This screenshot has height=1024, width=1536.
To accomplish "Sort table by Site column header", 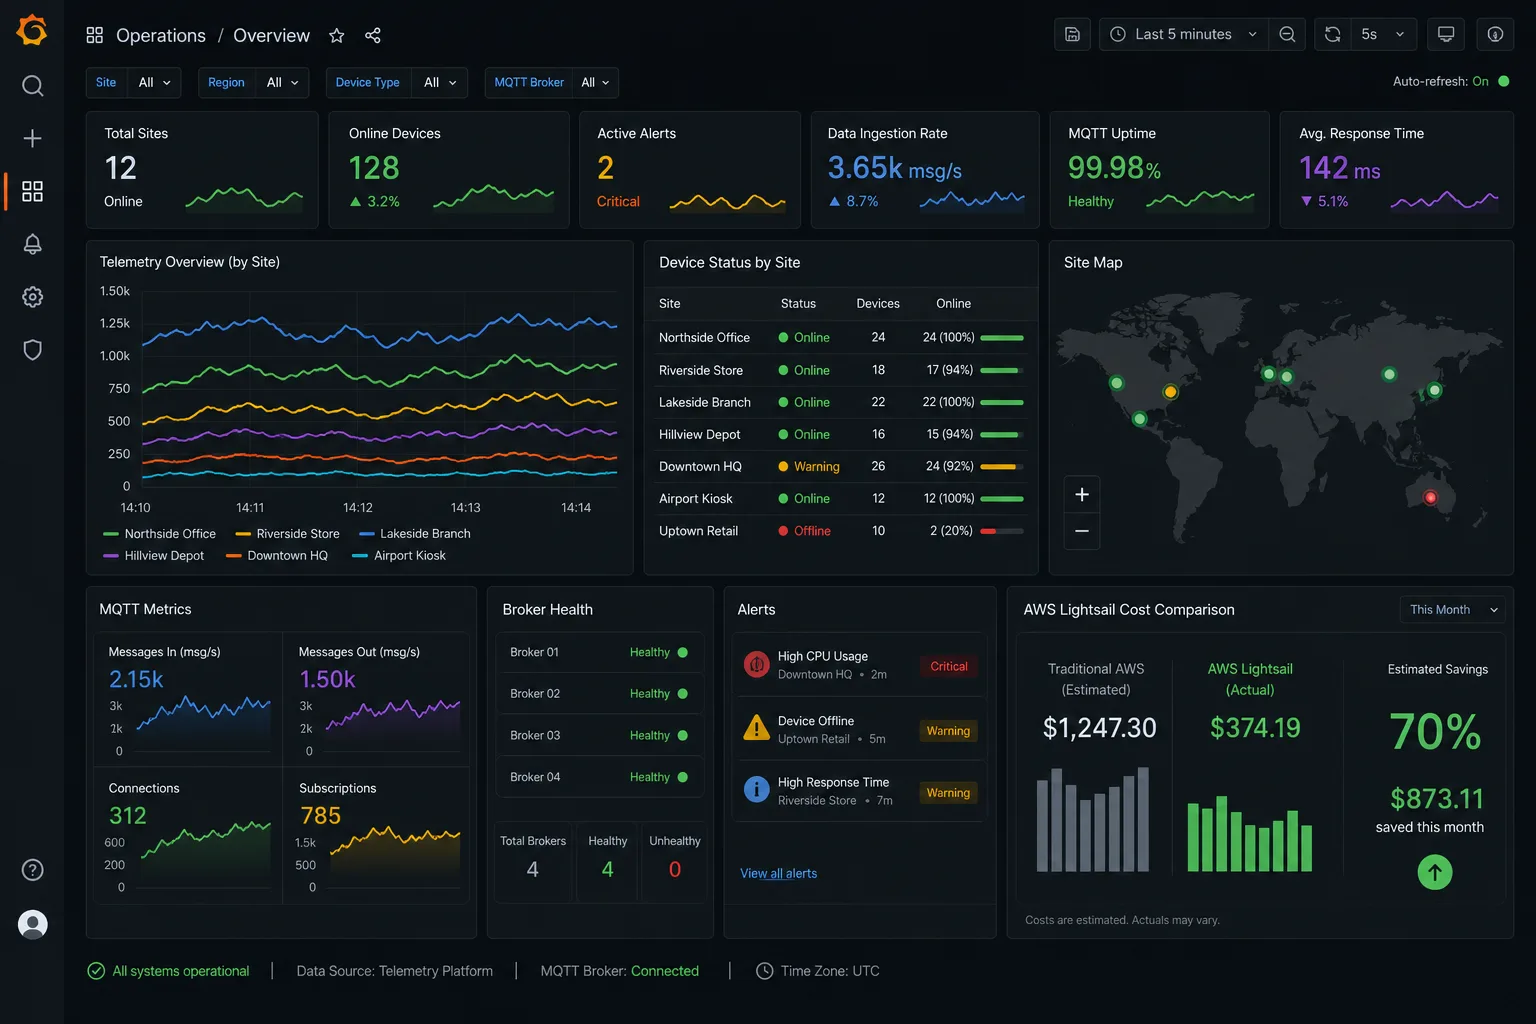I will click(x=670, y=304).
